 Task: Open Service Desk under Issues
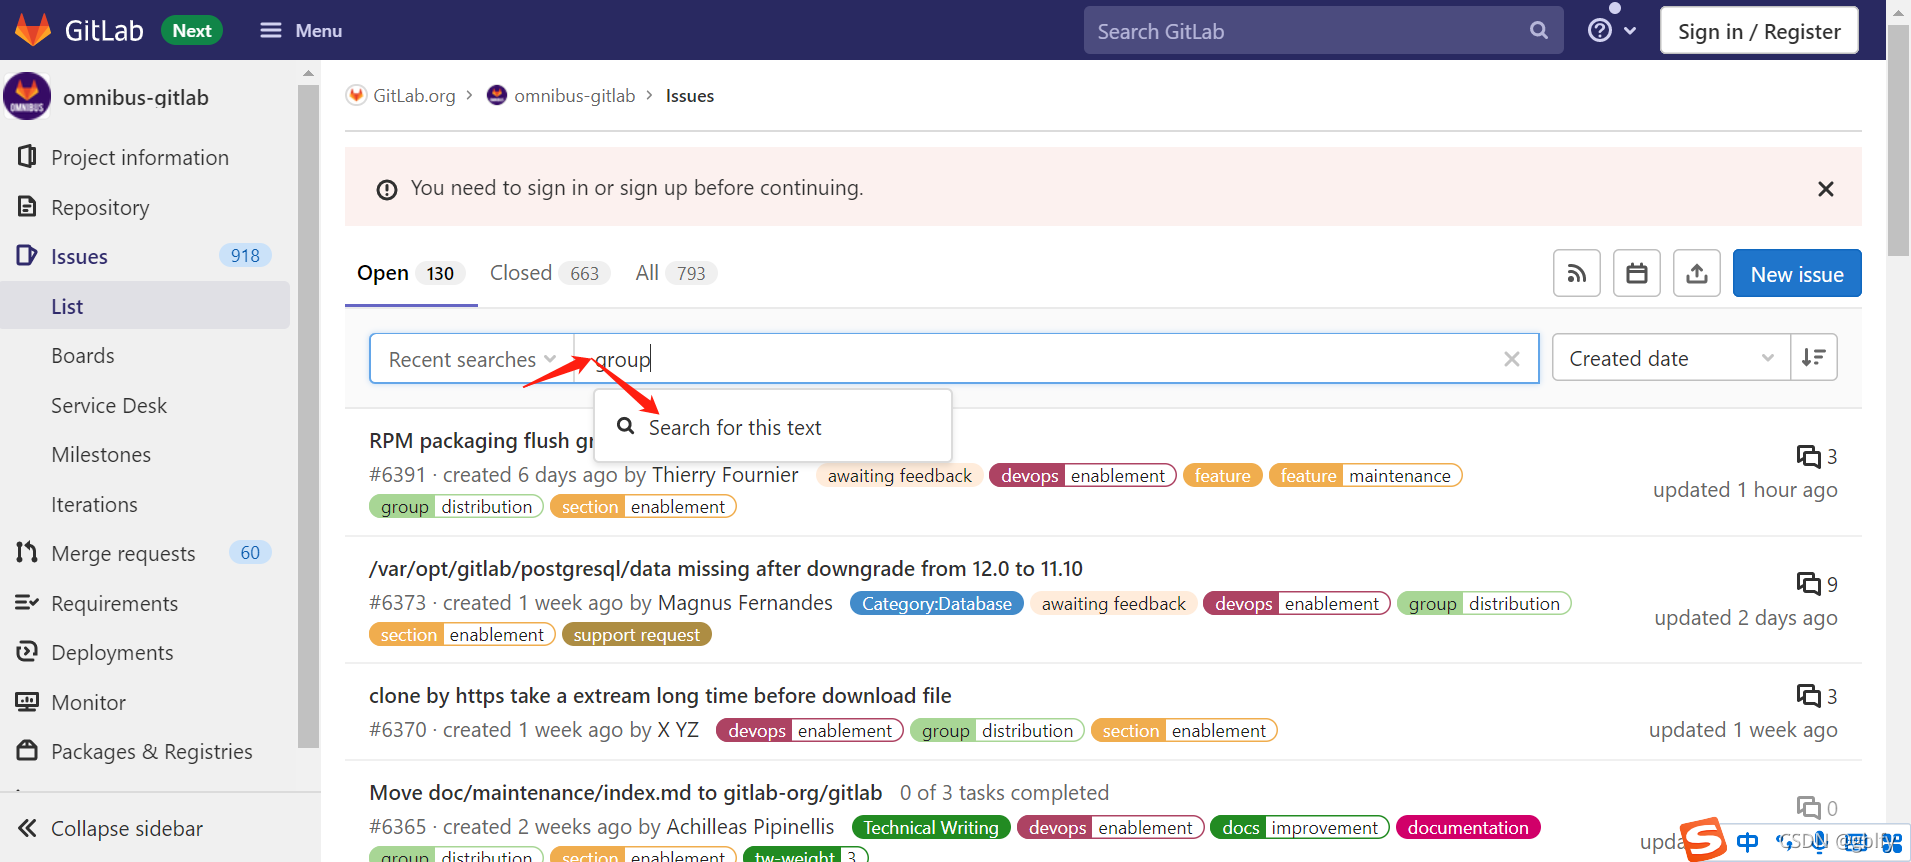(x=109, y=405)
